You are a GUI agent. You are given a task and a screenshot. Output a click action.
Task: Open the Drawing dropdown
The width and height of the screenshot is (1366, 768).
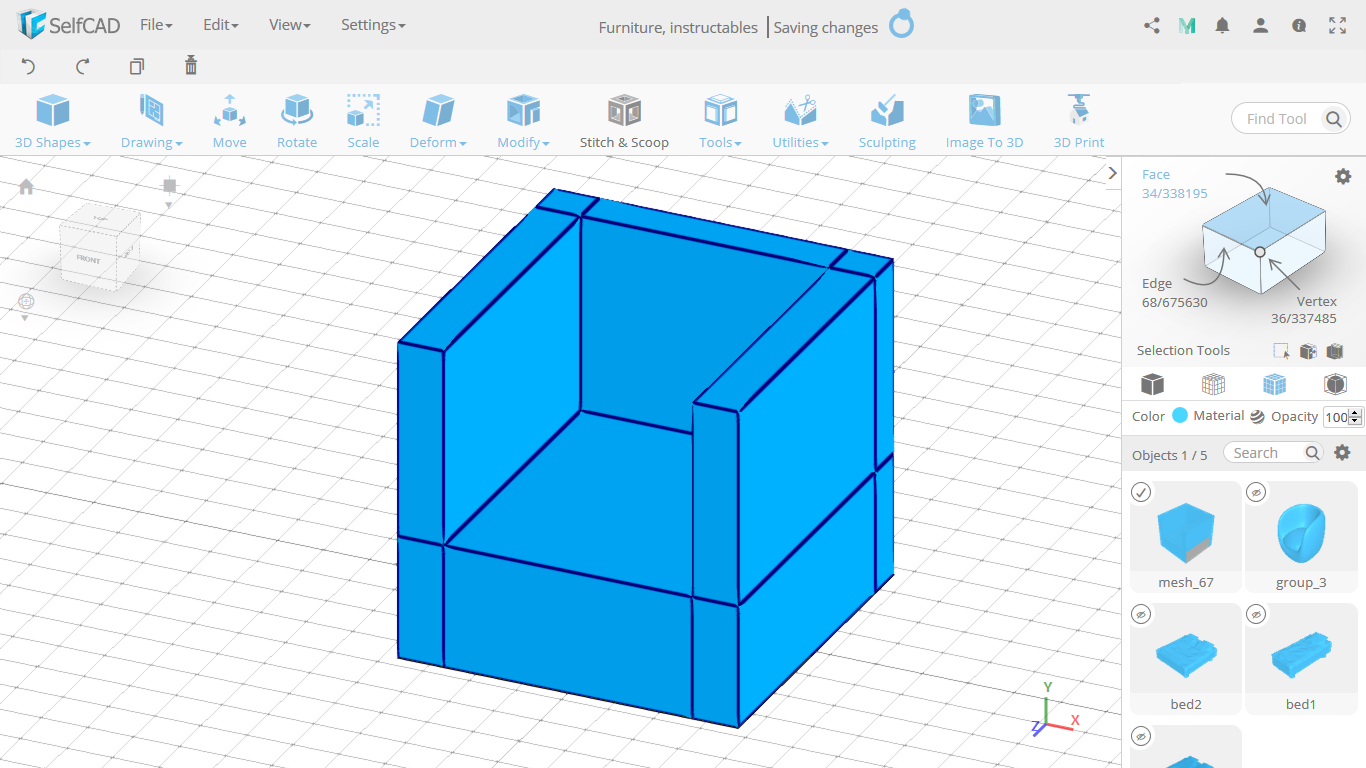click(151, 121)
